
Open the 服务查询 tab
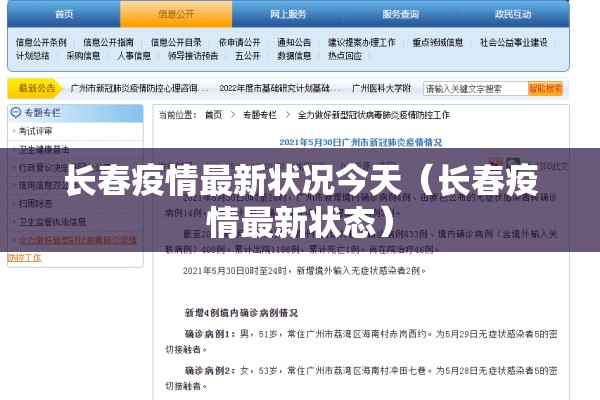coord(400,14)
